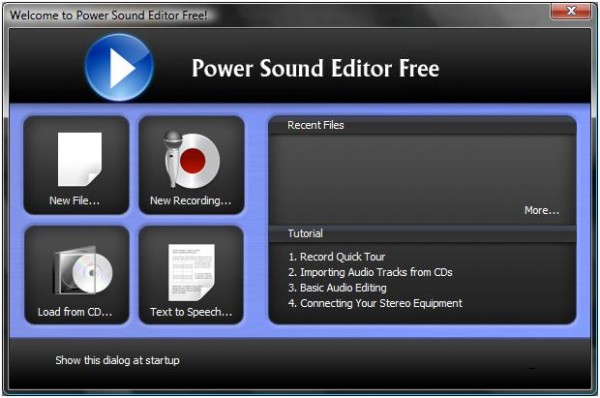This screenshot has width=600, height=398.
Task: Click the Tutorial section header
Action: 305,233
